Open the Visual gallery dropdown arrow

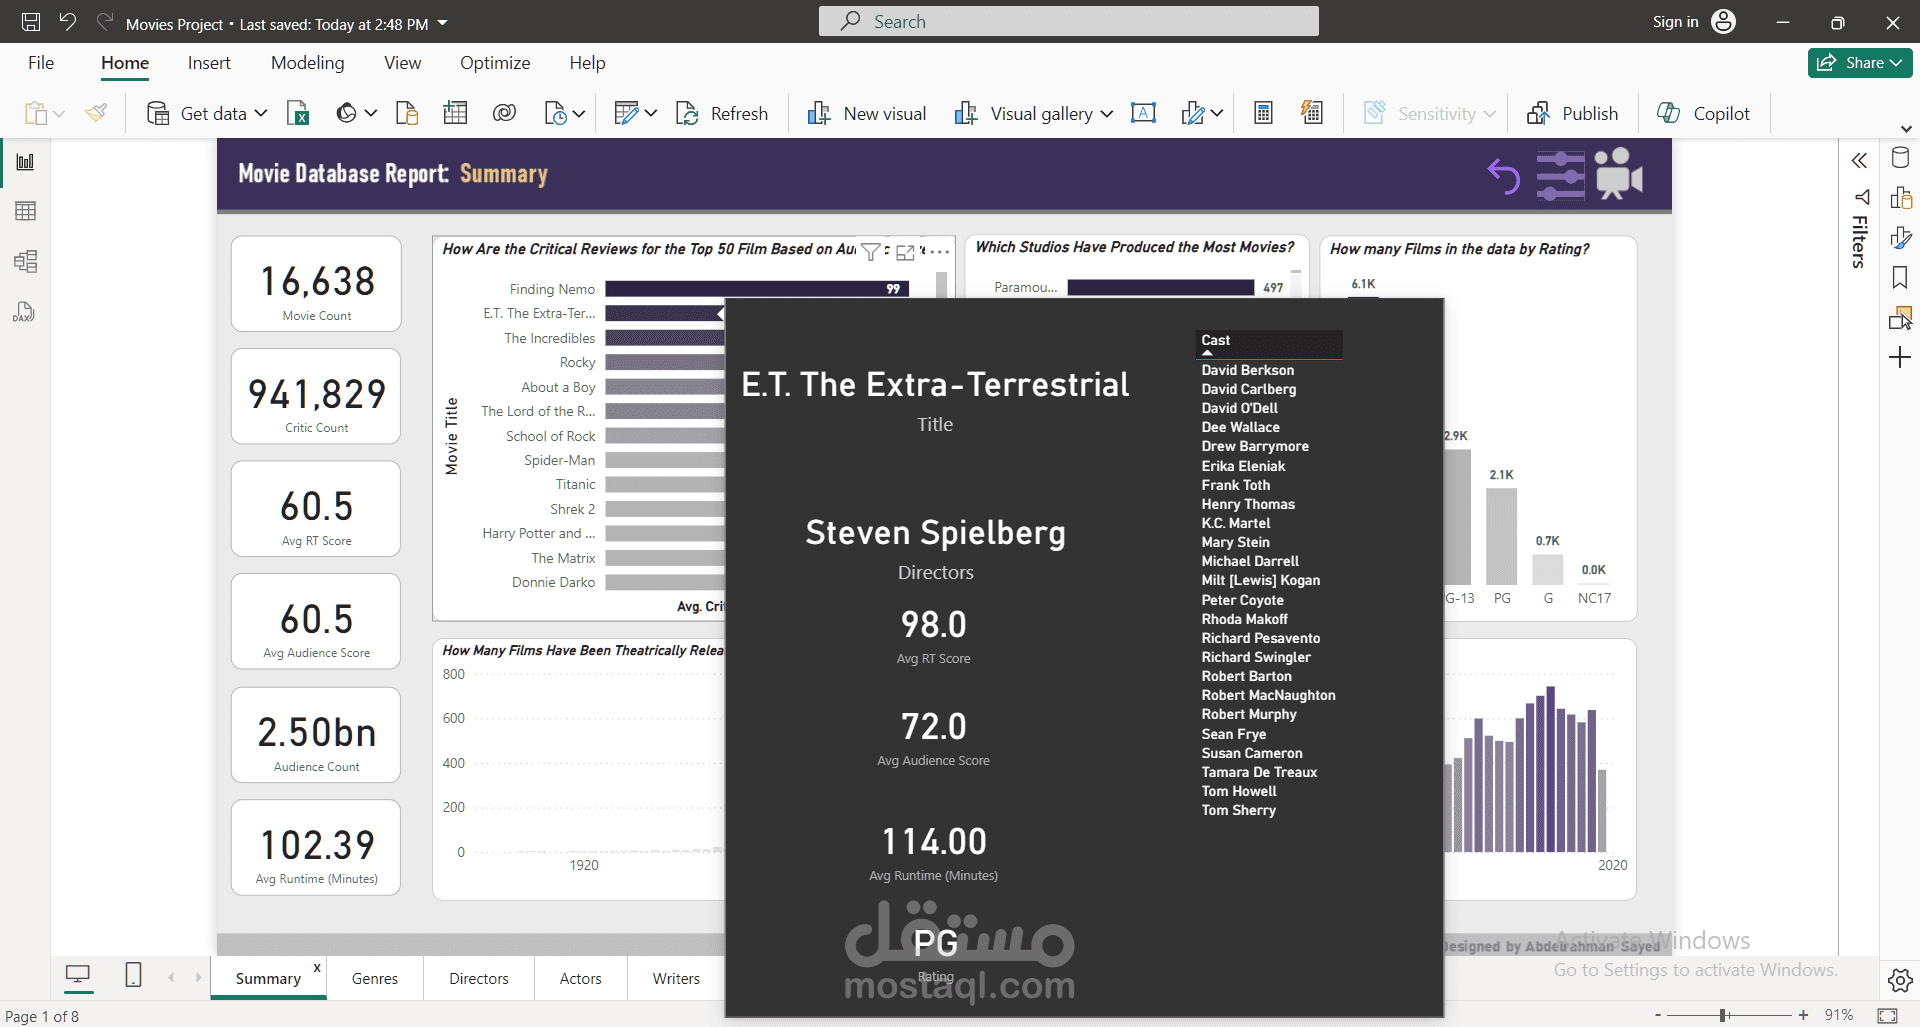1106,114
